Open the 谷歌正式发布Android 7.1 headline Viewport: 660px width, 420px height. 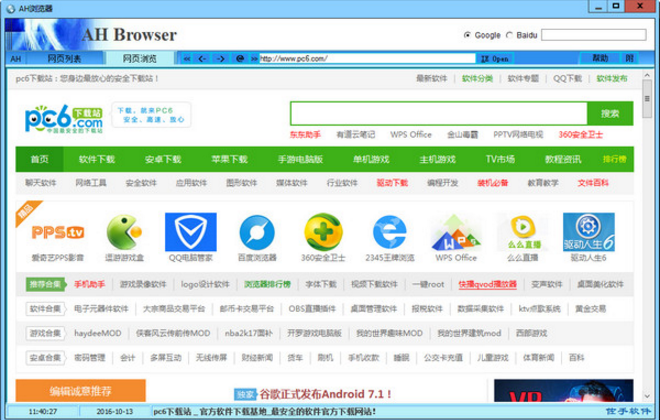point(325,394)
